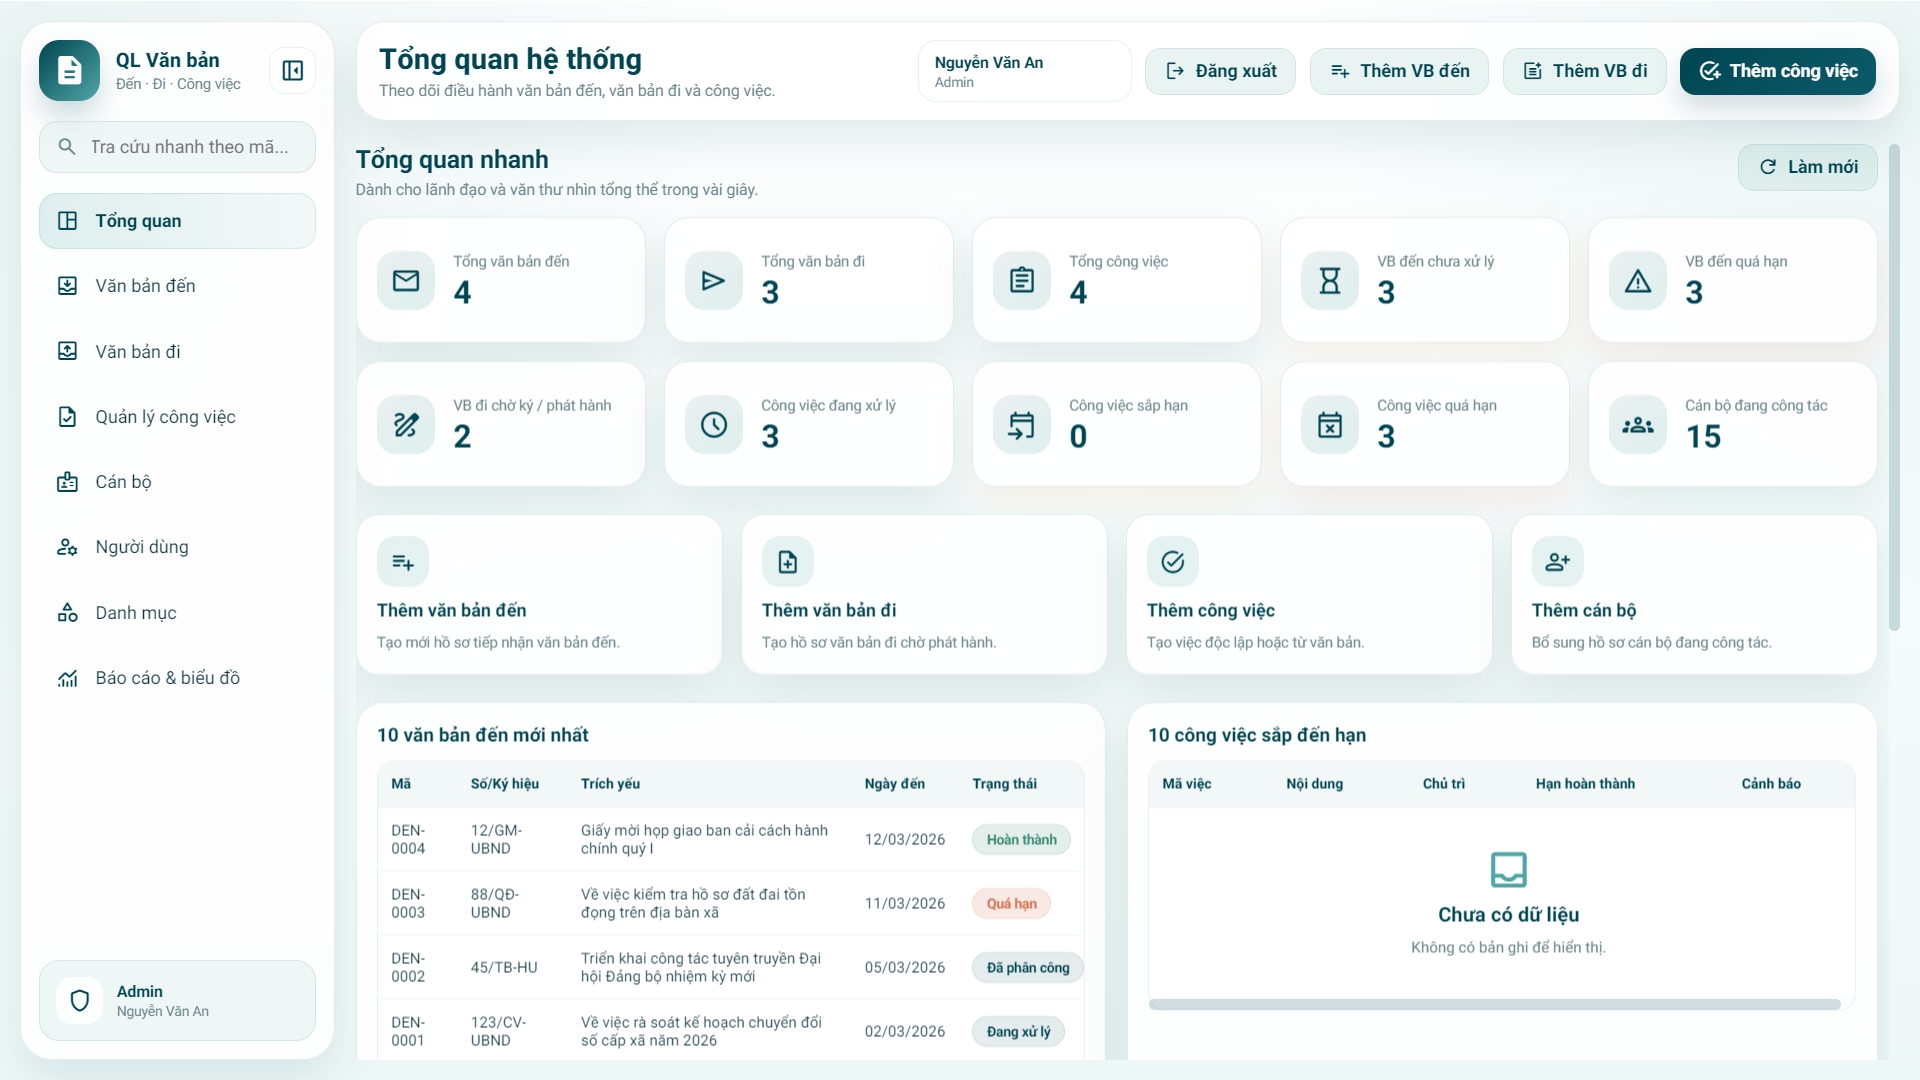Screen dimensions: 1920x1080
Task: Click the hourglass icon for VB đến chưa xử lý
Action: coord(1329,281)
